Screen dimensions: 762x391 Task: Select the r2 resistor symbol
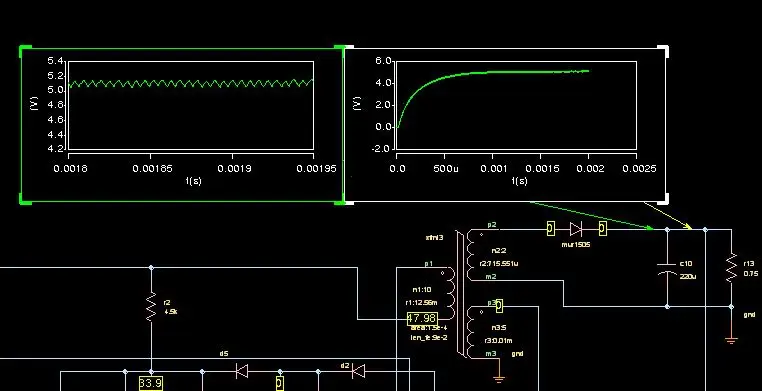(x=151, y=306)
